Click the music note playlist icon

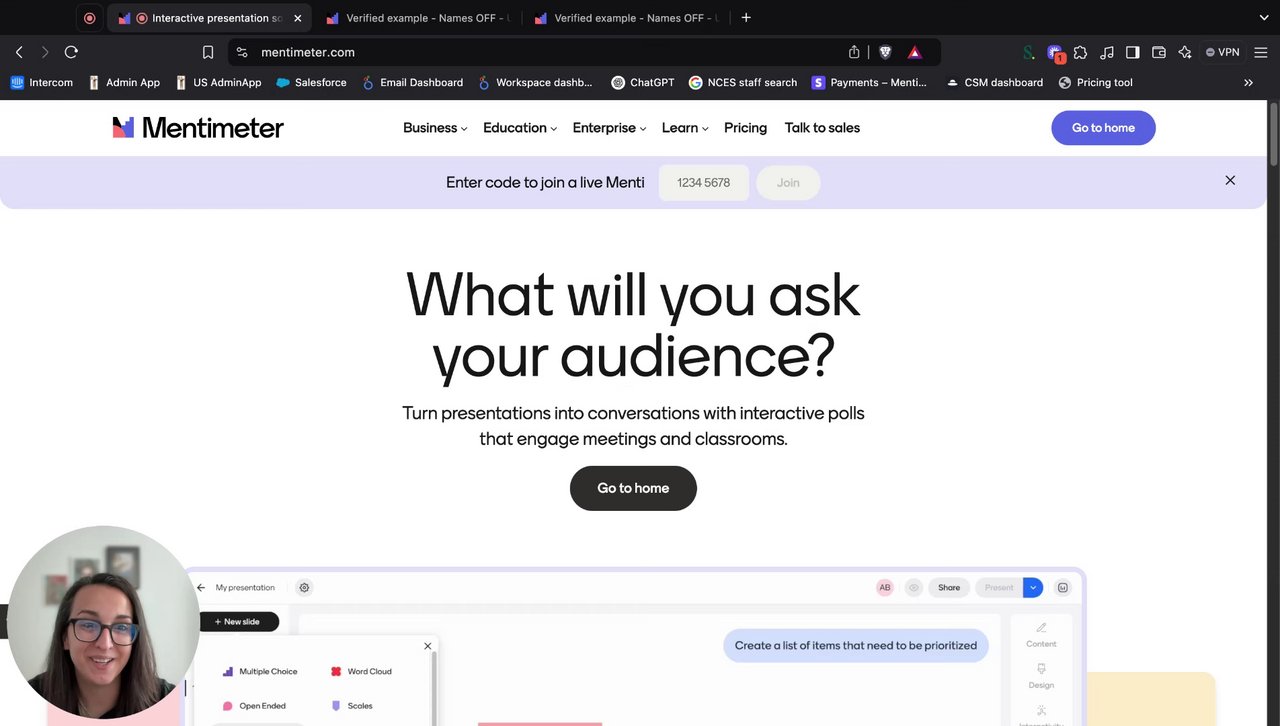point(1106,52)
